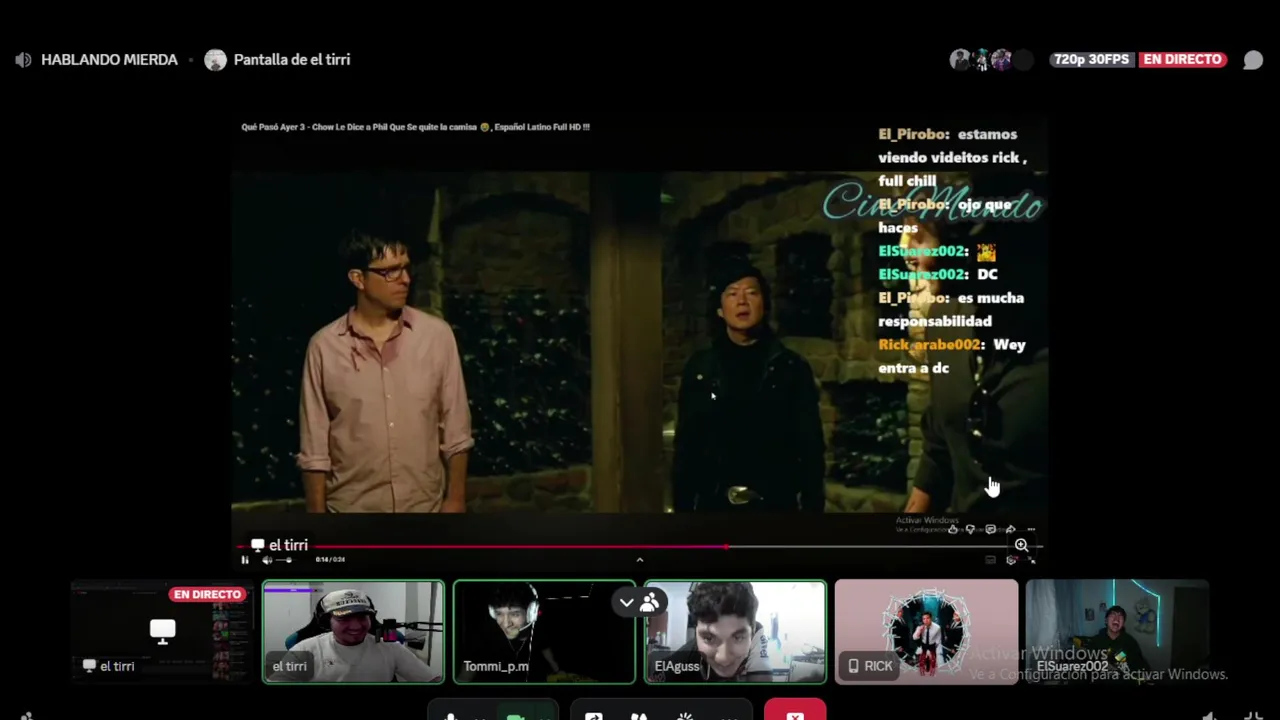Image resolution: width=1280 pixels, height=720 pixels.
Task: Select el tirri EN DIRECTO stream tile
Action: 162,632
